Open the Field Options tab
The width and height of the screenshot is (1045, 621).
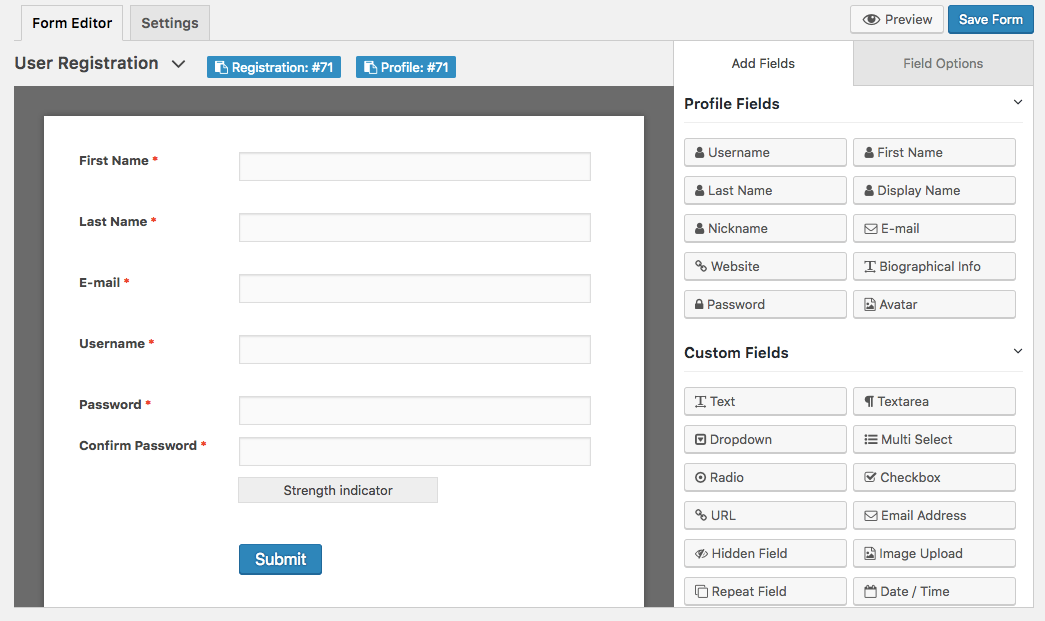pos(941,62)
